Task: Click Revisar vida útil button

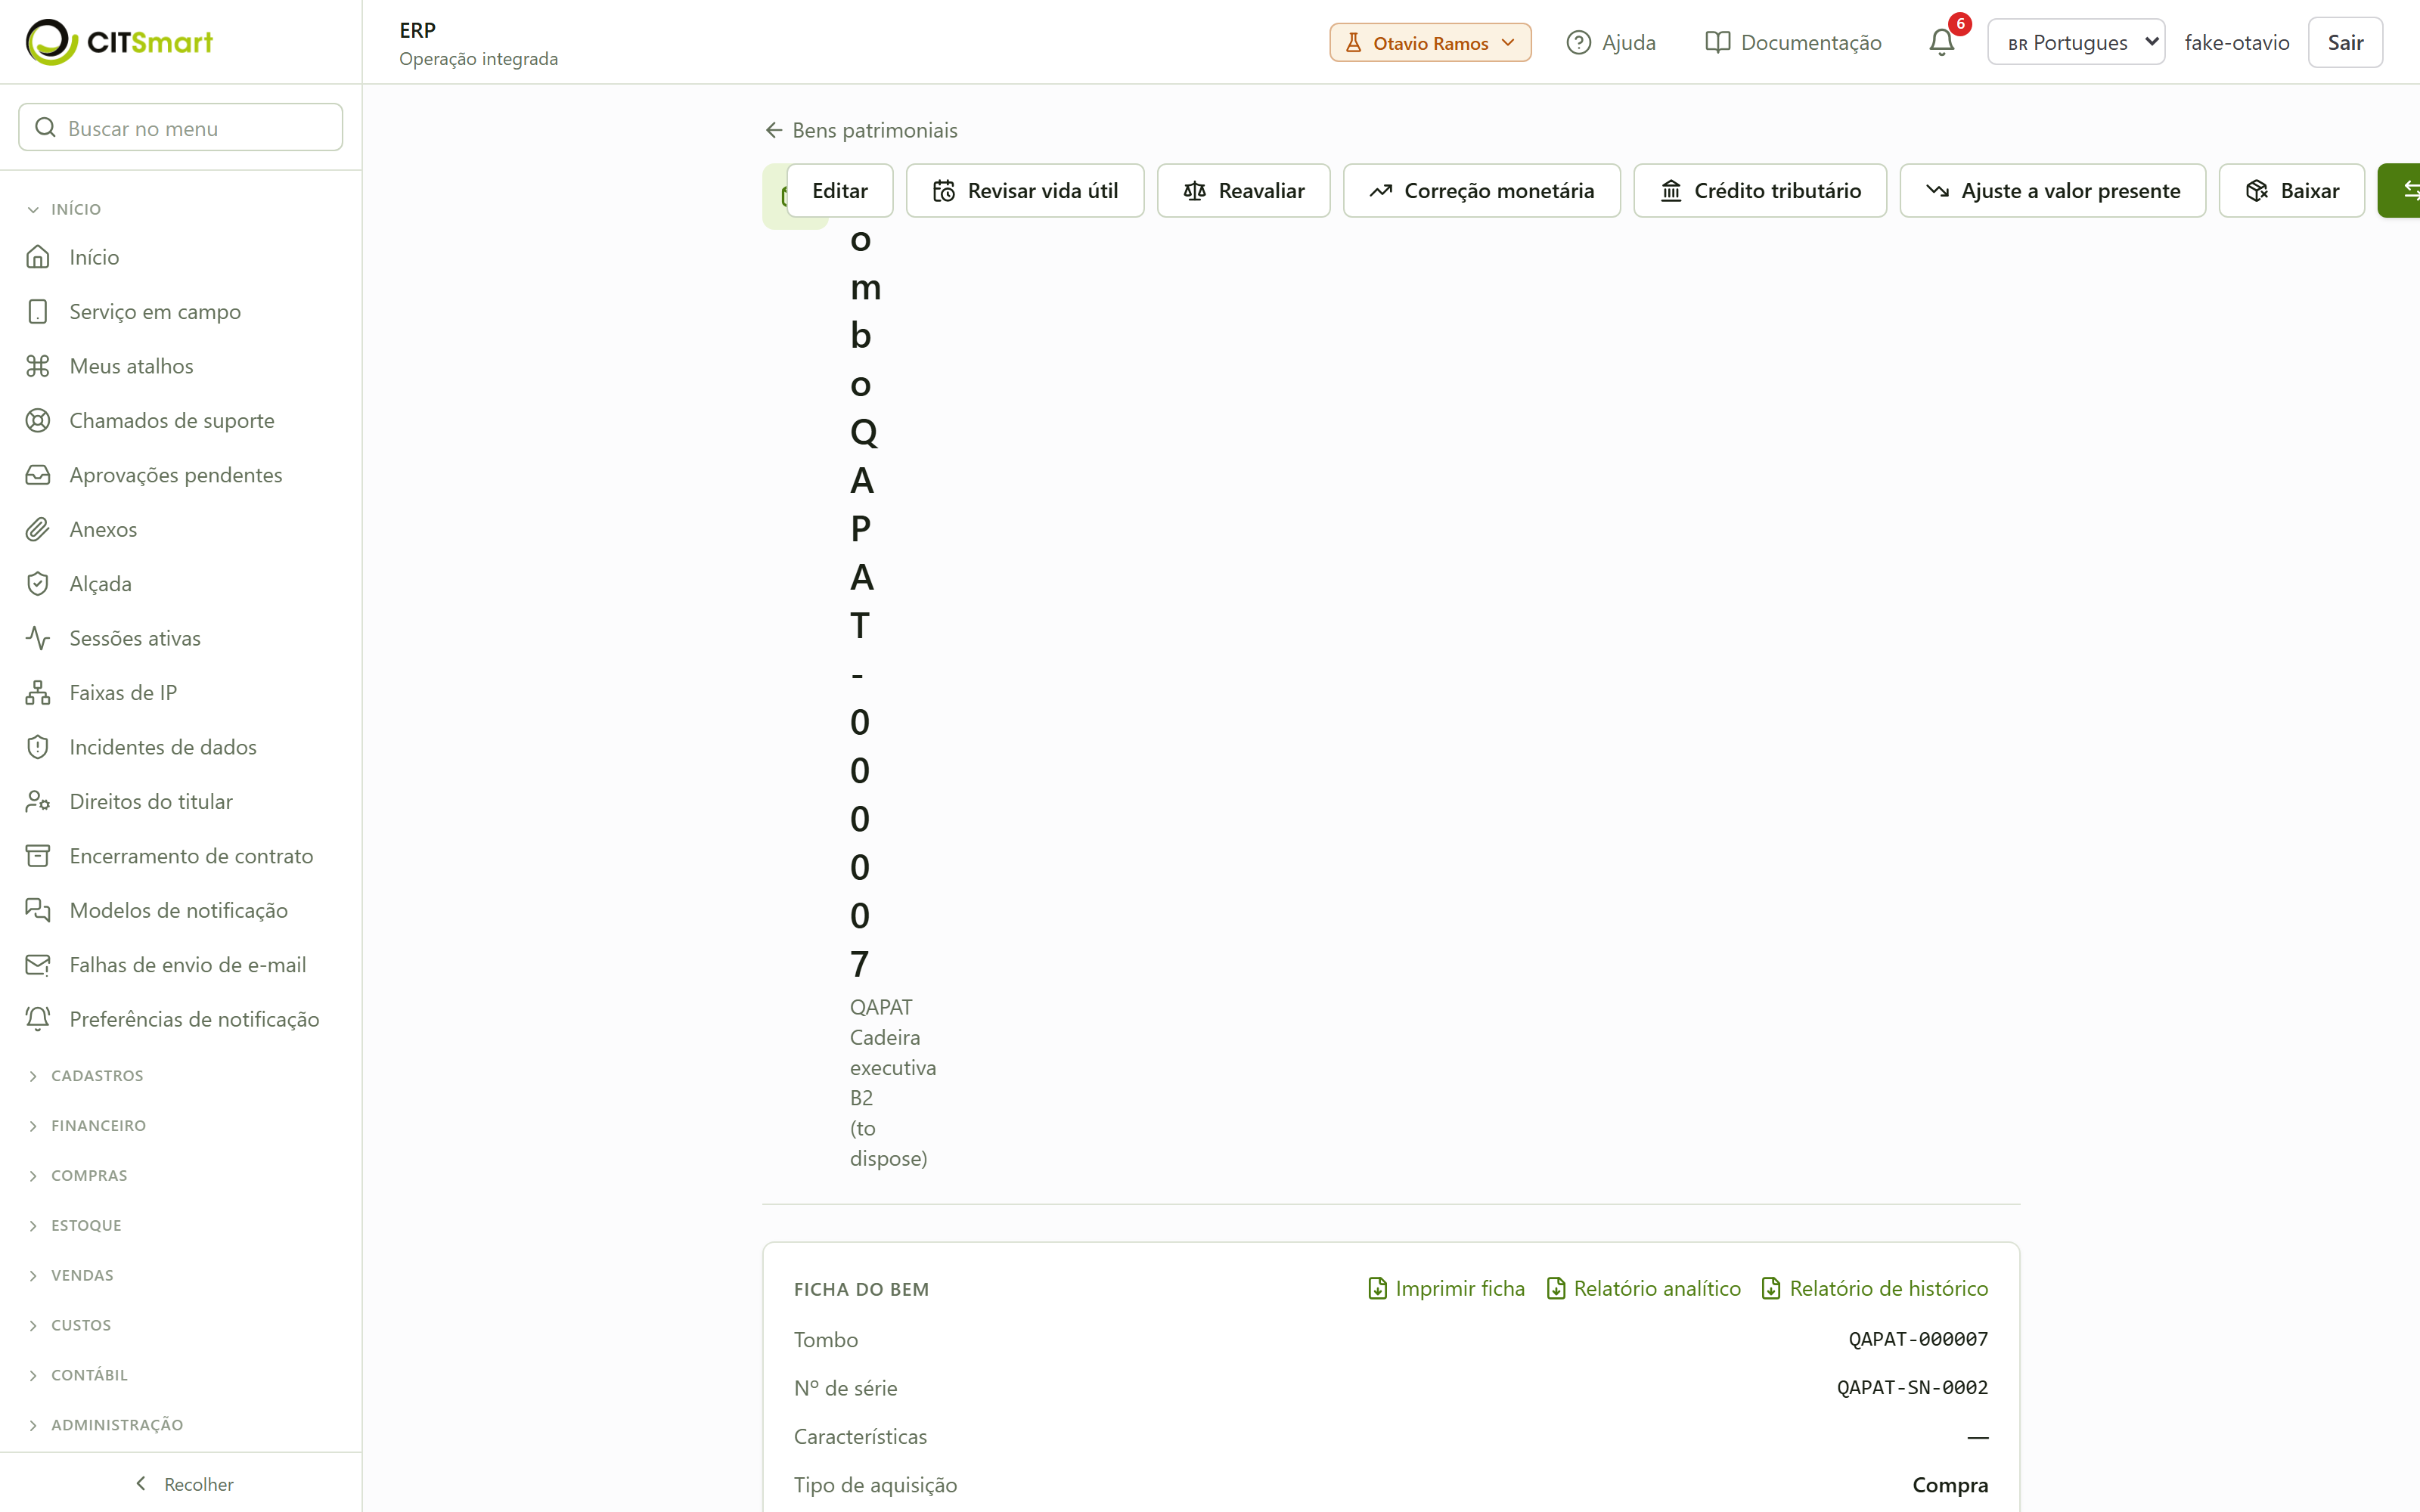Action: 1024,190
